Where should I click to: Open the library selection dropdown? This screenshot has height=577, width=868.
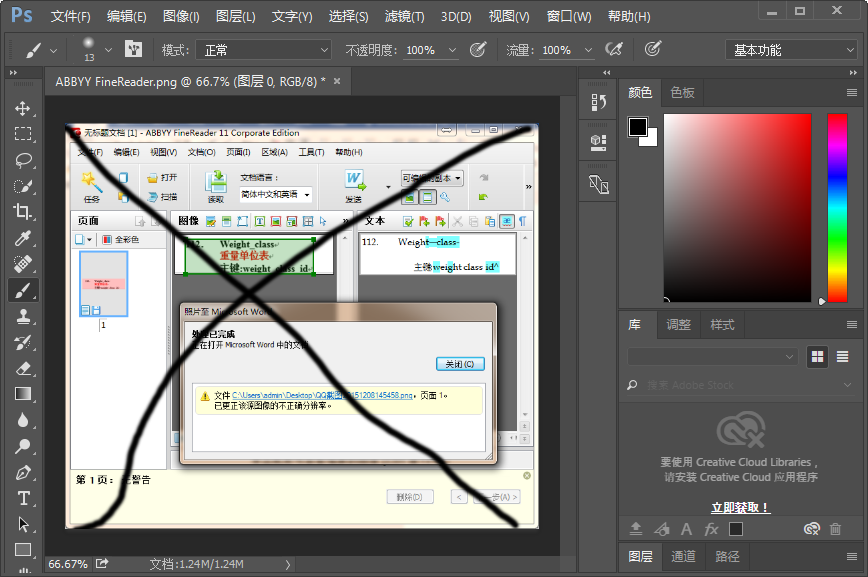712,357
